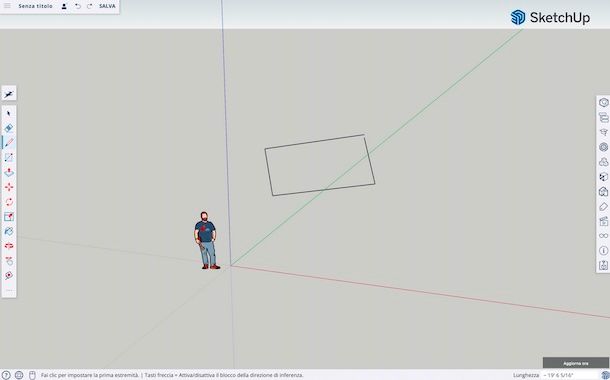610x380 pixels.
Task: Select the Paint Bucket tool
Action: [9, 231]
